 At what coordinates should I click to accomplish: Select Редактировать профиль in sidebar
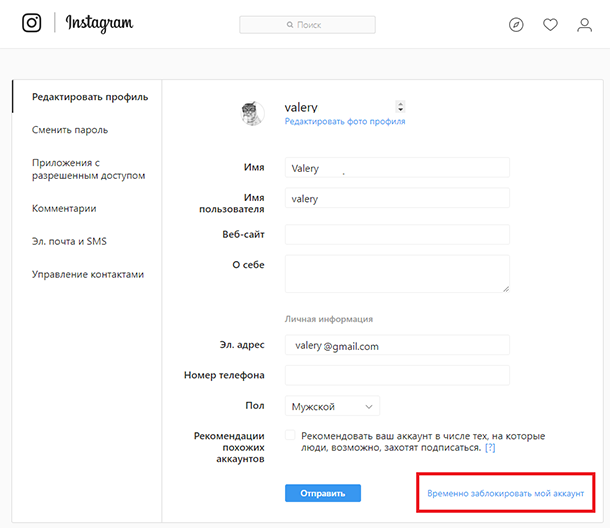pos(90,97)
